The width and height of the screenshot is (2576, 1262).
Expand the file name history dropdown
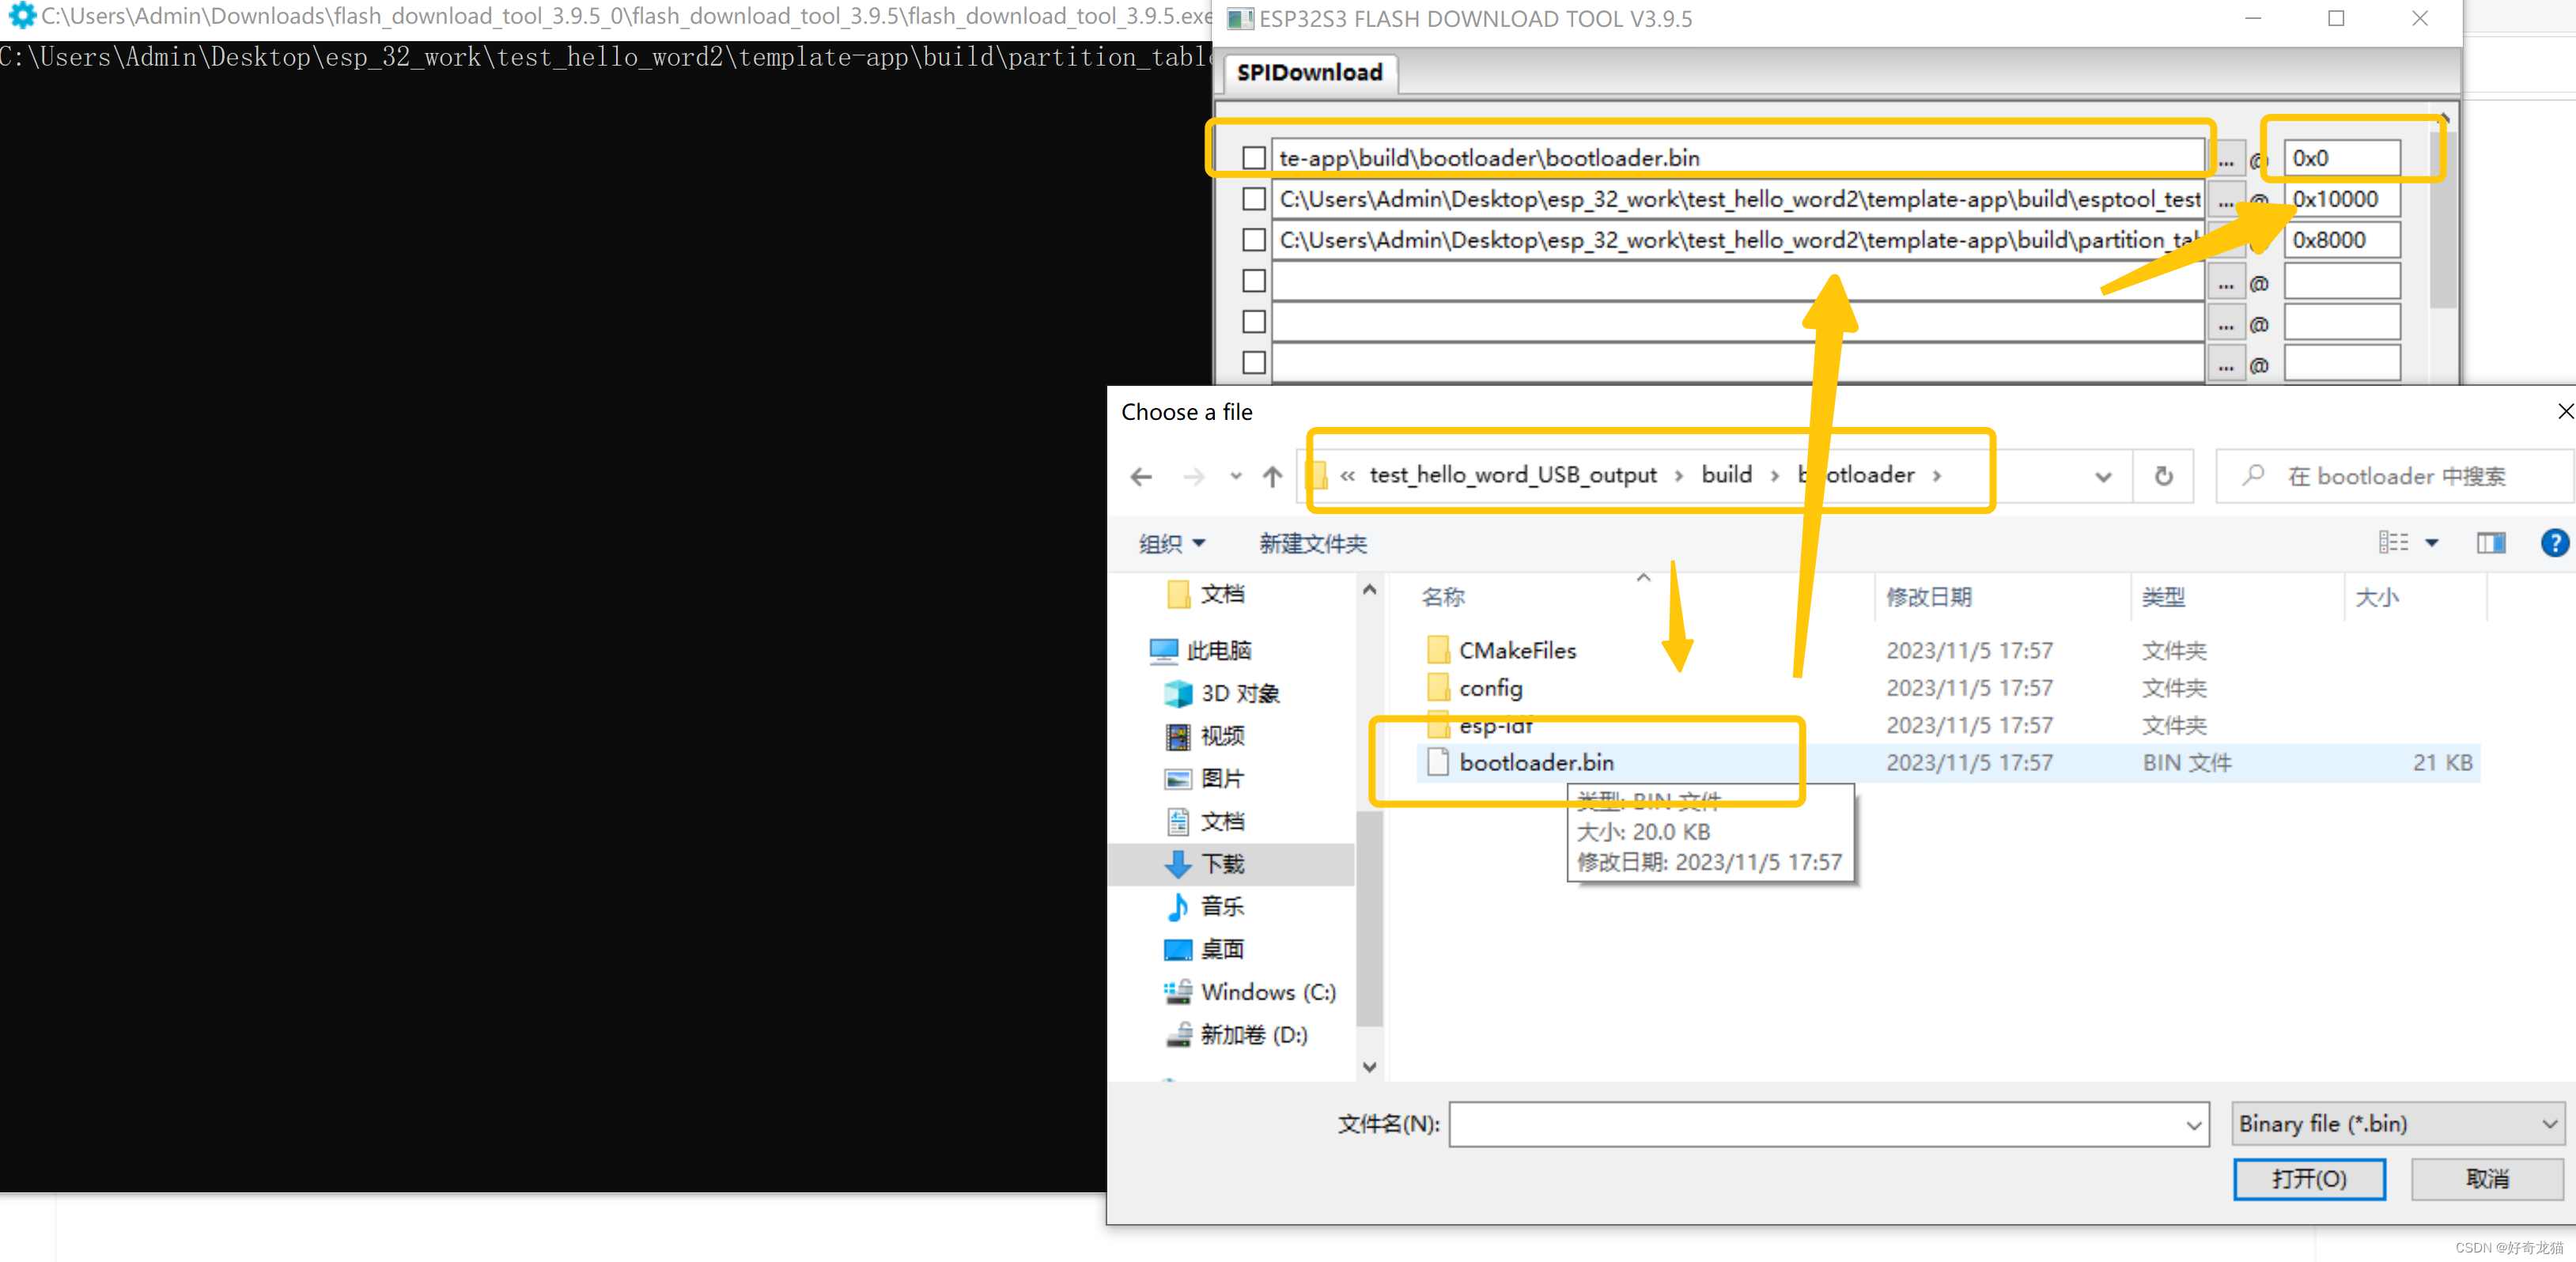coord(2194,1126)
